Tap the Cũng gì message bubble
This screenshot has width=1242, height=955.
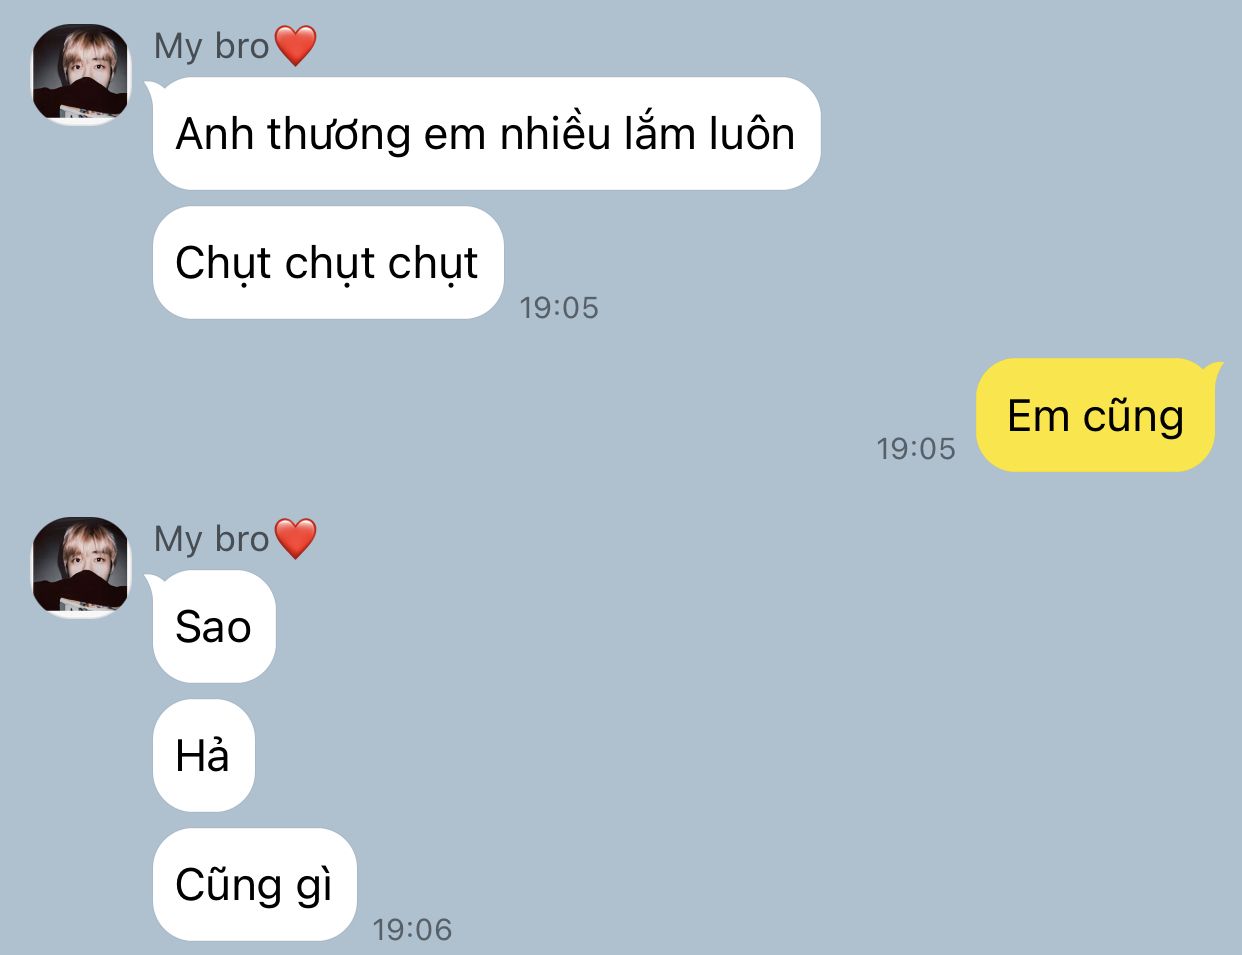[x=255, y=884]
